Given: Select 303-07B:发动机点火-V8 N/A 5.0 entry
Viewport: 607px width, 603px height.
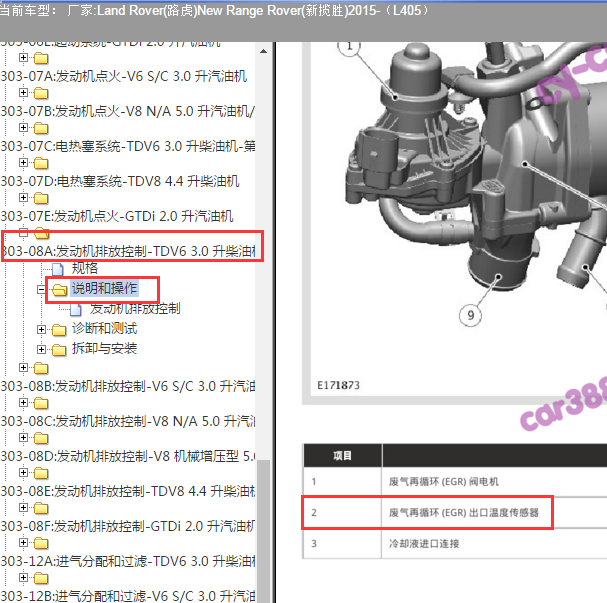Looking at the screenshot, I should coord(127,111).
